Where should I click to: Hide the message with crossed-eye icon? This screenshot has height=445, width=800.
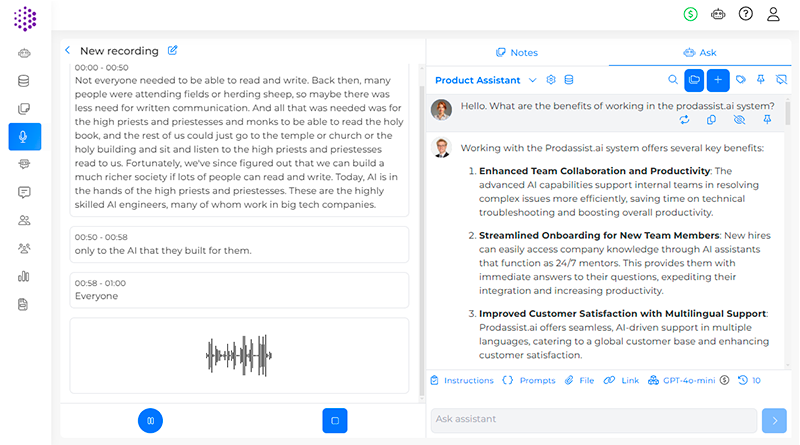pyautogui.click(x=739, y=120)
